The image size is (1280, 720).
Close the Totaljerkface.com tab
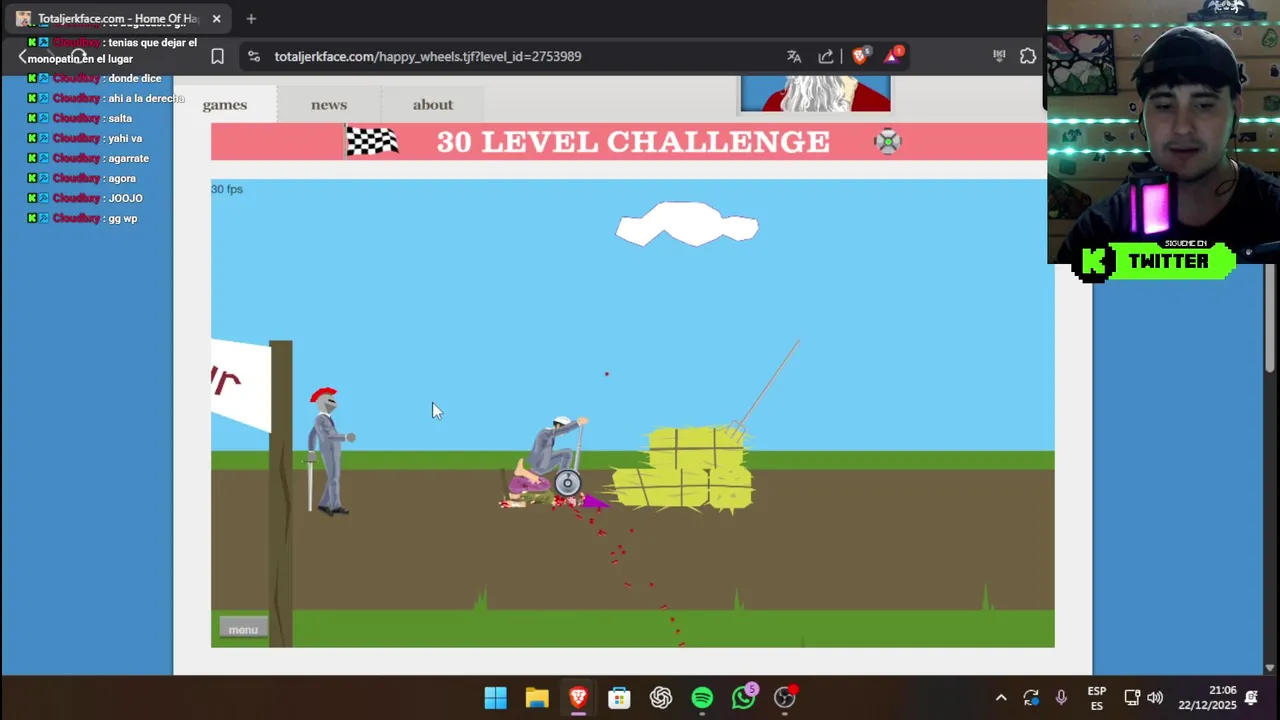click(216, 18)
